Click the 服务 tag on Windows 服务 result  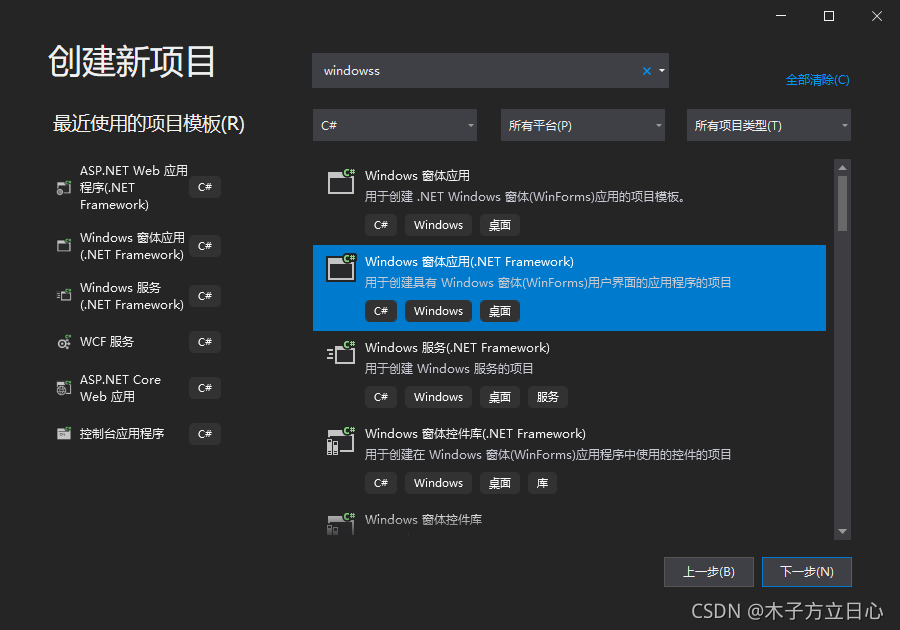tap(548, 397)
